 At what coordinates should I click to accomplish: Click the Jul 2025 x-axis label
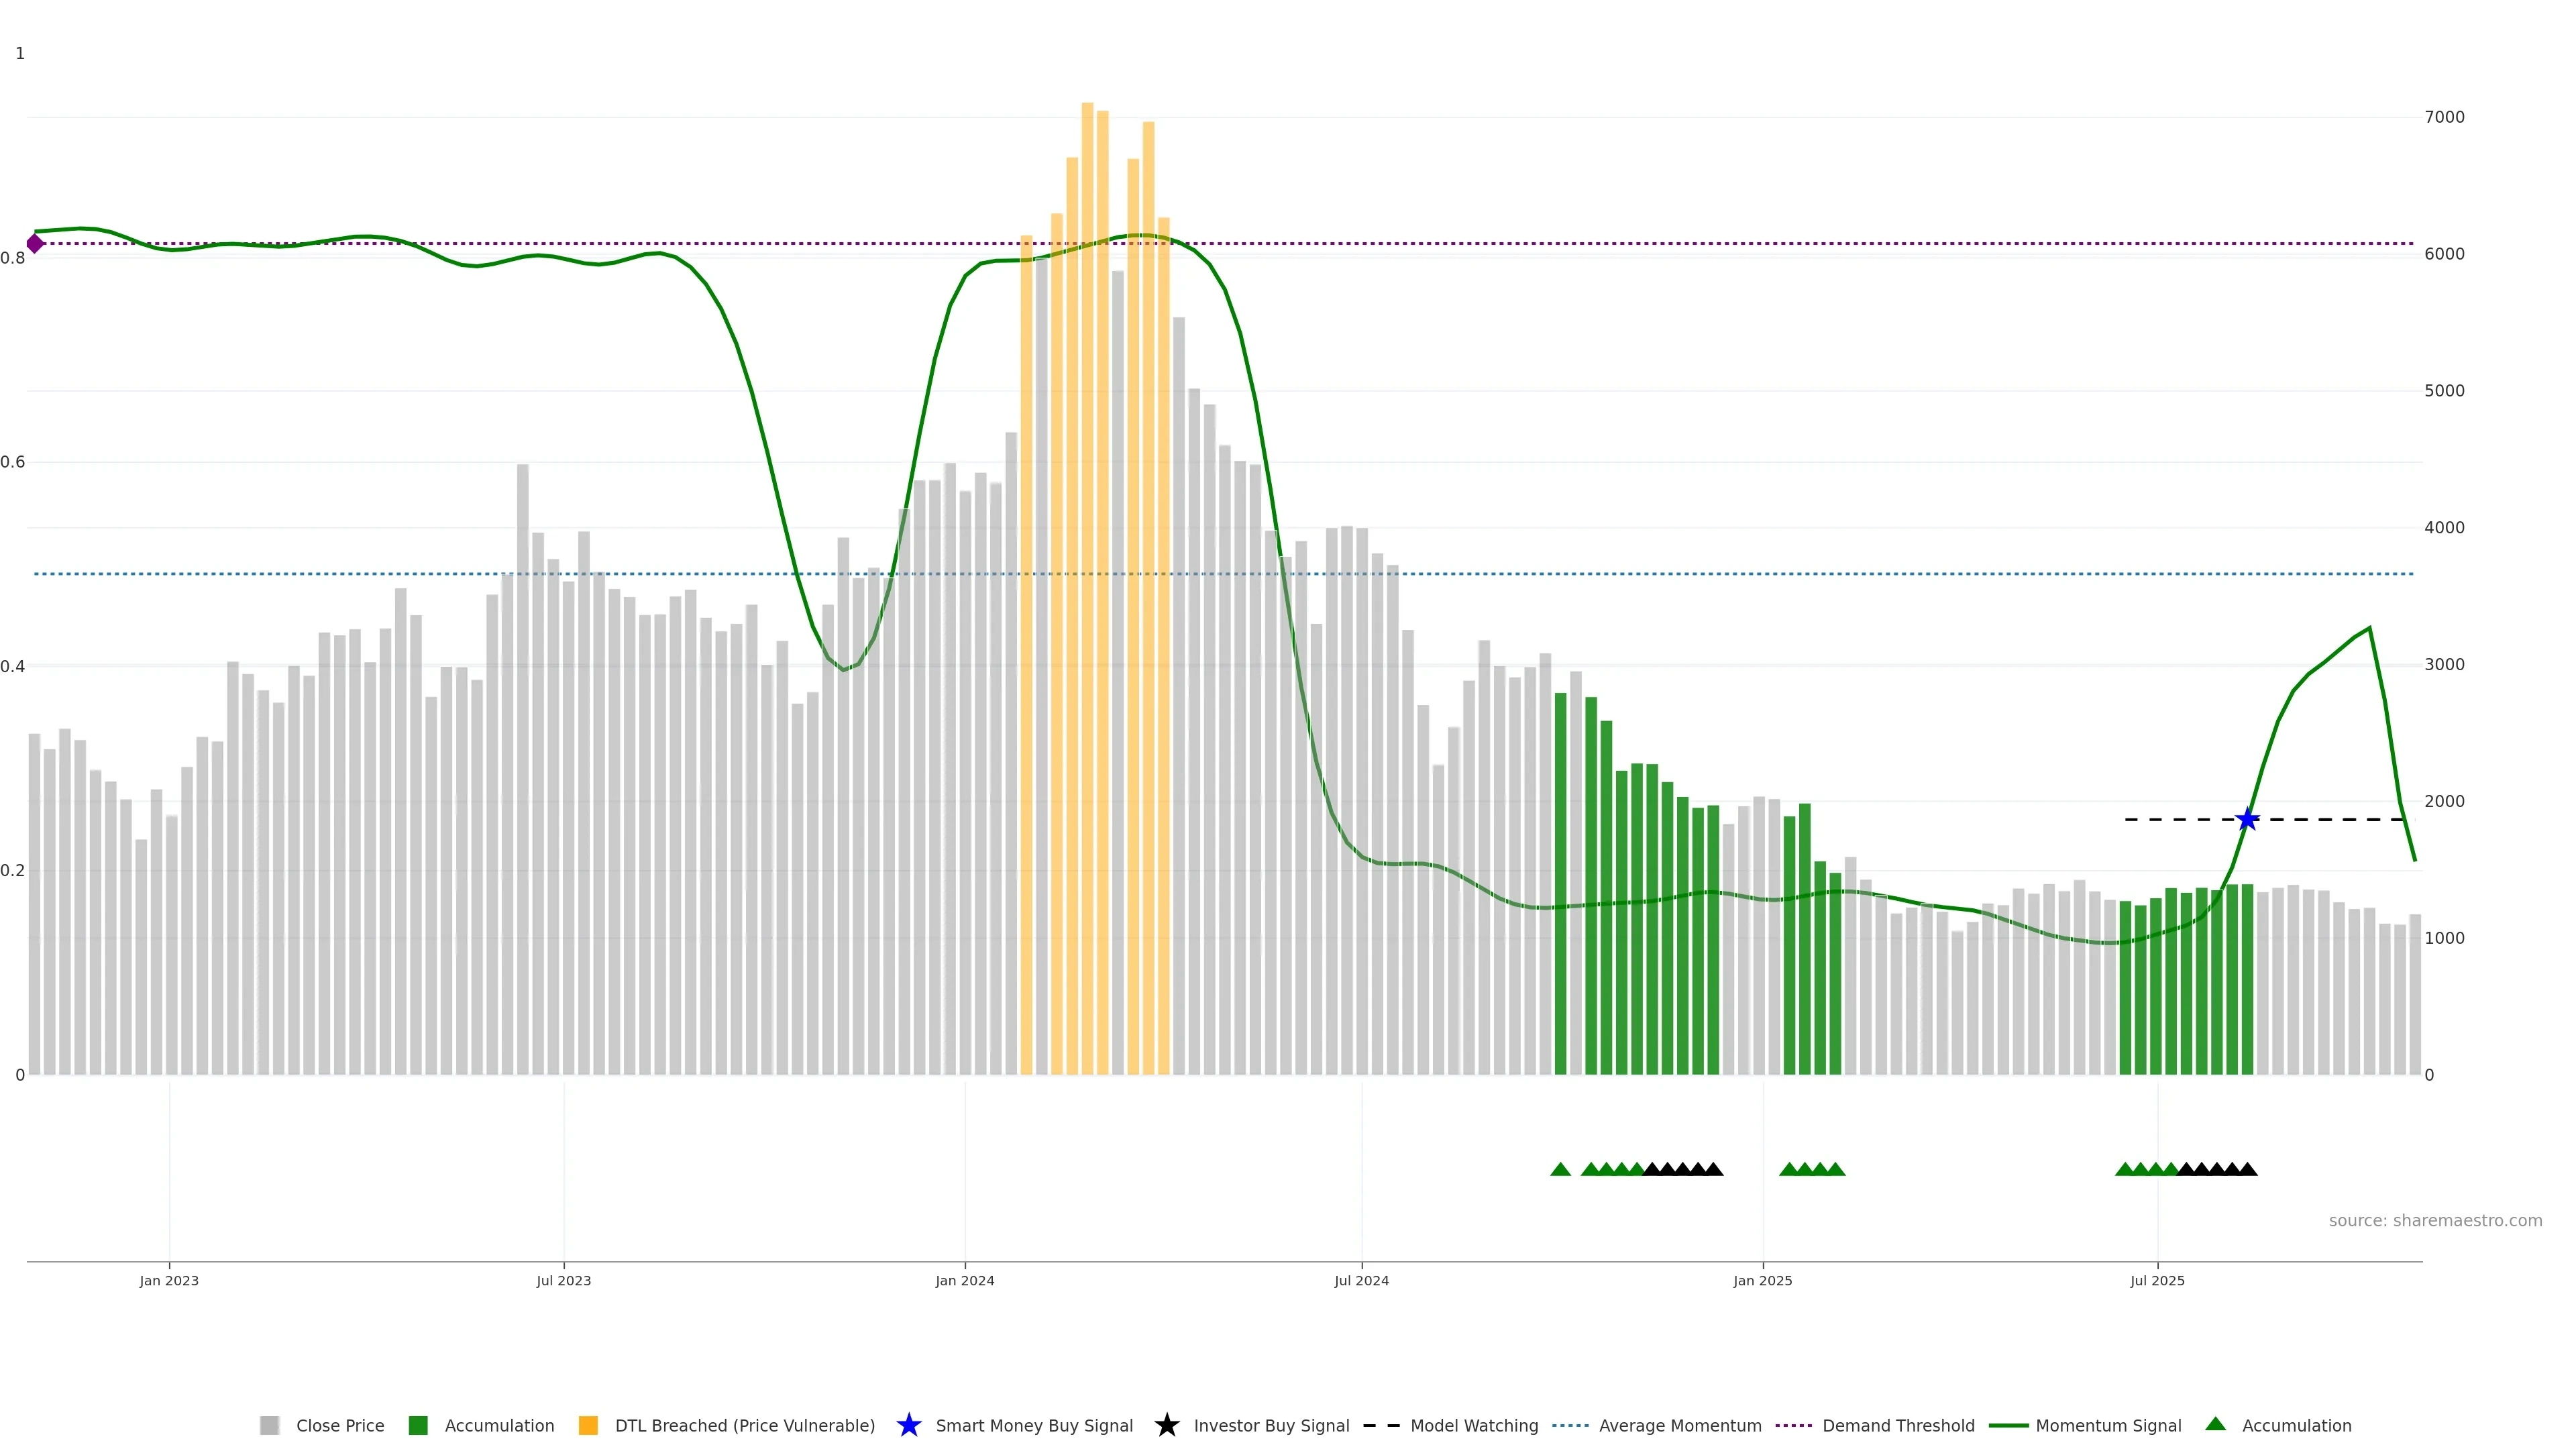pyautogui.click(x=2156, y=1280)
